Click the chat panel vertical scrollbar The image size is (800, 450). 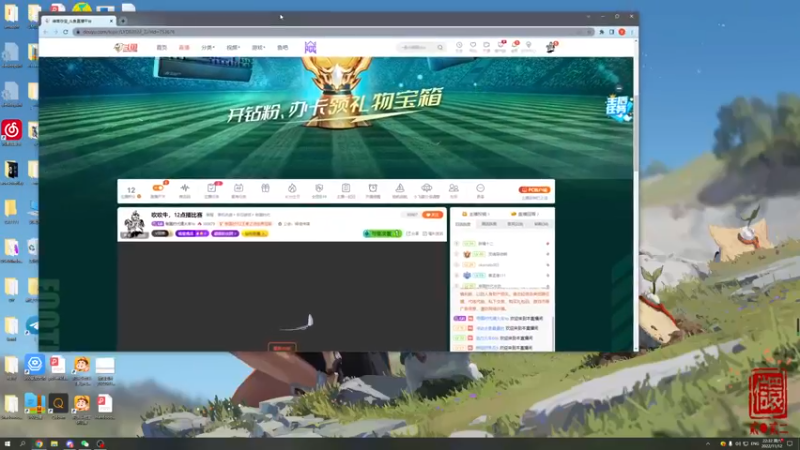coord(553,332)
